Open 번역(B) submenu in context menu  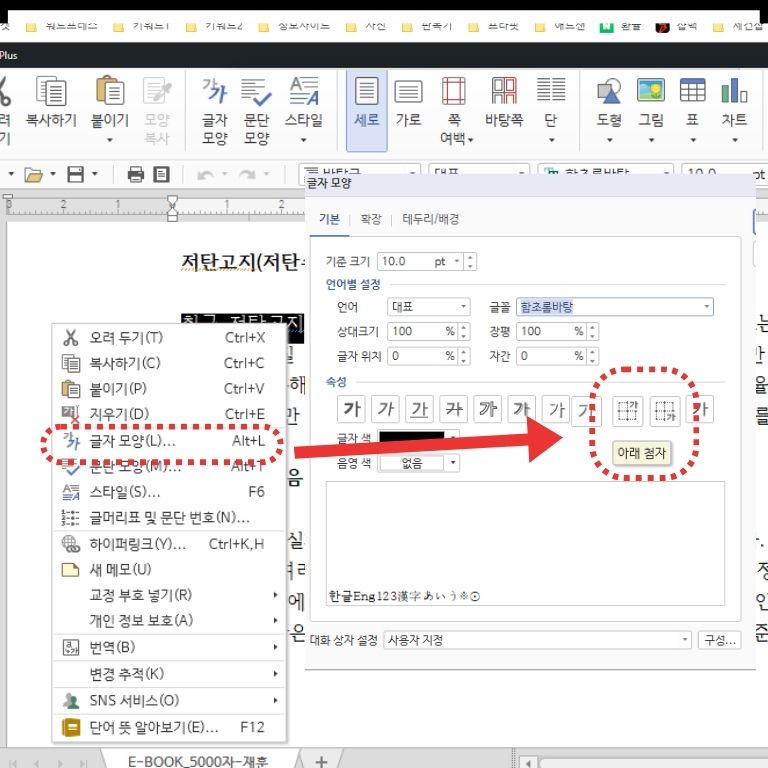pyautogui.click(x=169, y=648)
